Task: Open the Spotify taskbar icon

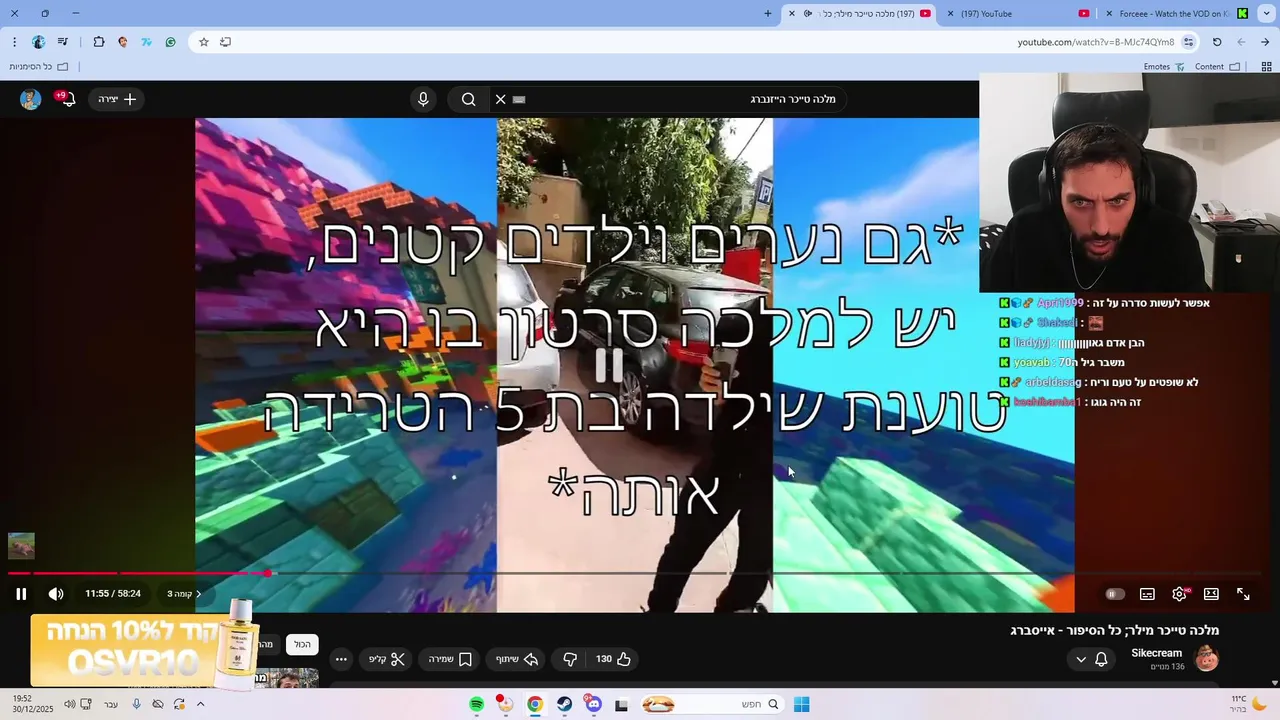Action: pyautogui.click(x=477, y=704)
